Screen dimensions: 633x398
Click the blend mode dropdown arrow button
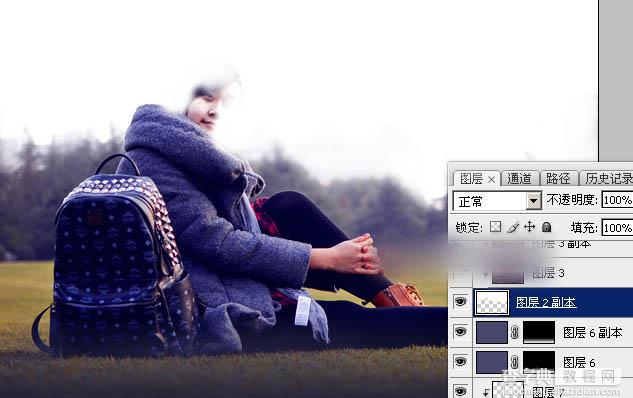534,201
